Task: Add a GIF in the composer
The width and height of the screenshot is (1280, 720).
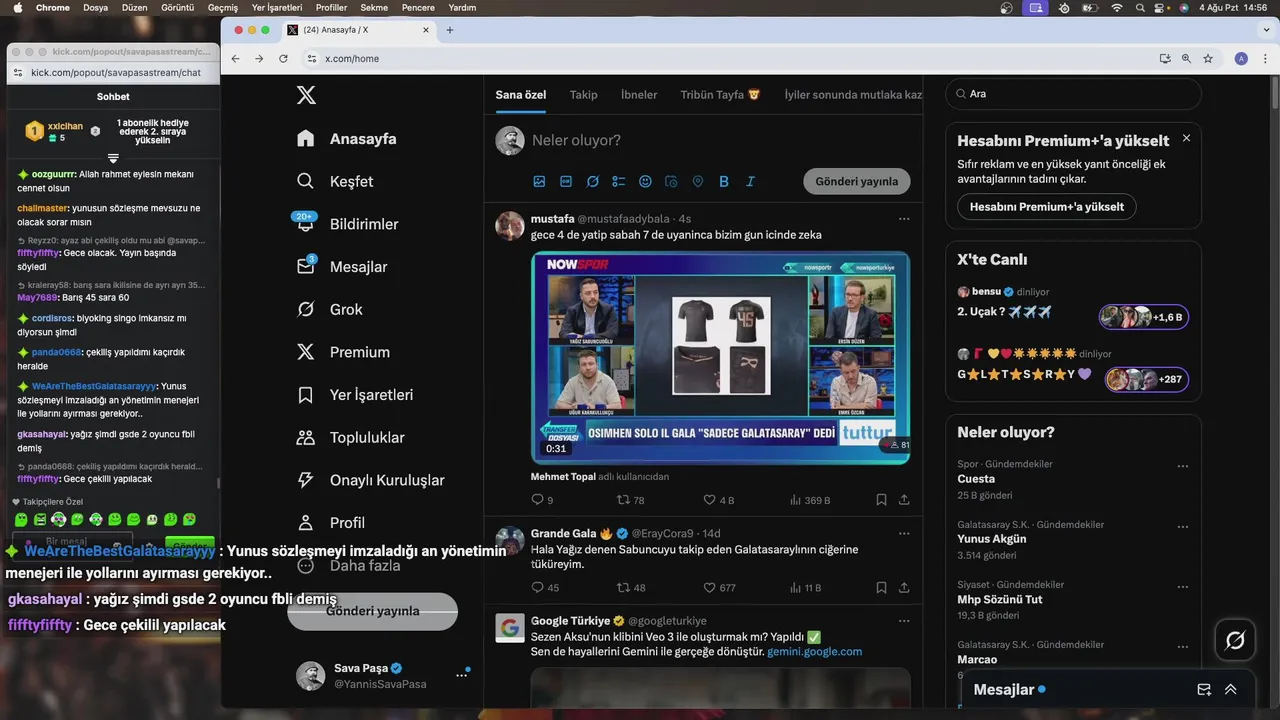Action: pos(566,181)
